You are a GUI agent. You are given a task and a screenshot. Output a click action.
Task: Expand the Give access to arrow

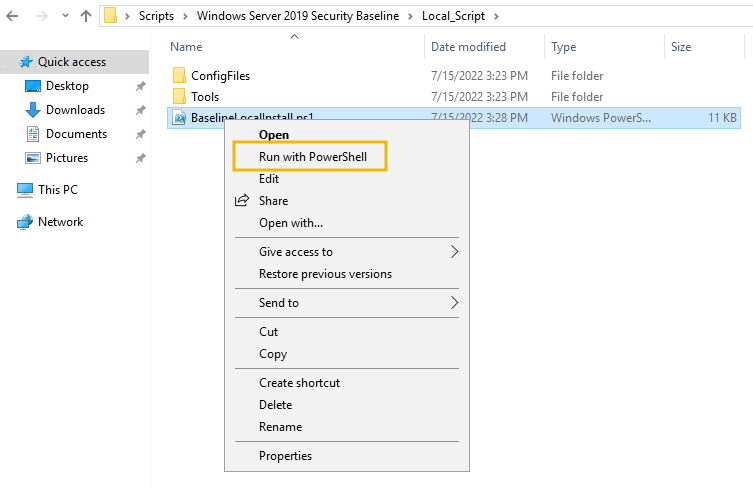(x=454, y=252)
